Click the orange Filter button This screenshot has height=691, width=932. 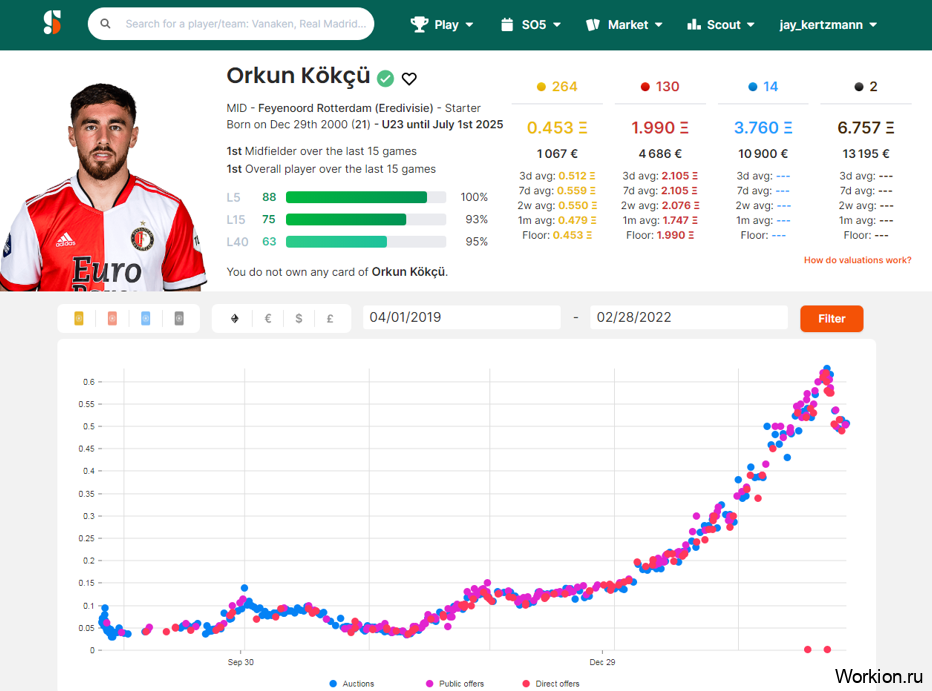[x=832, y=318]
